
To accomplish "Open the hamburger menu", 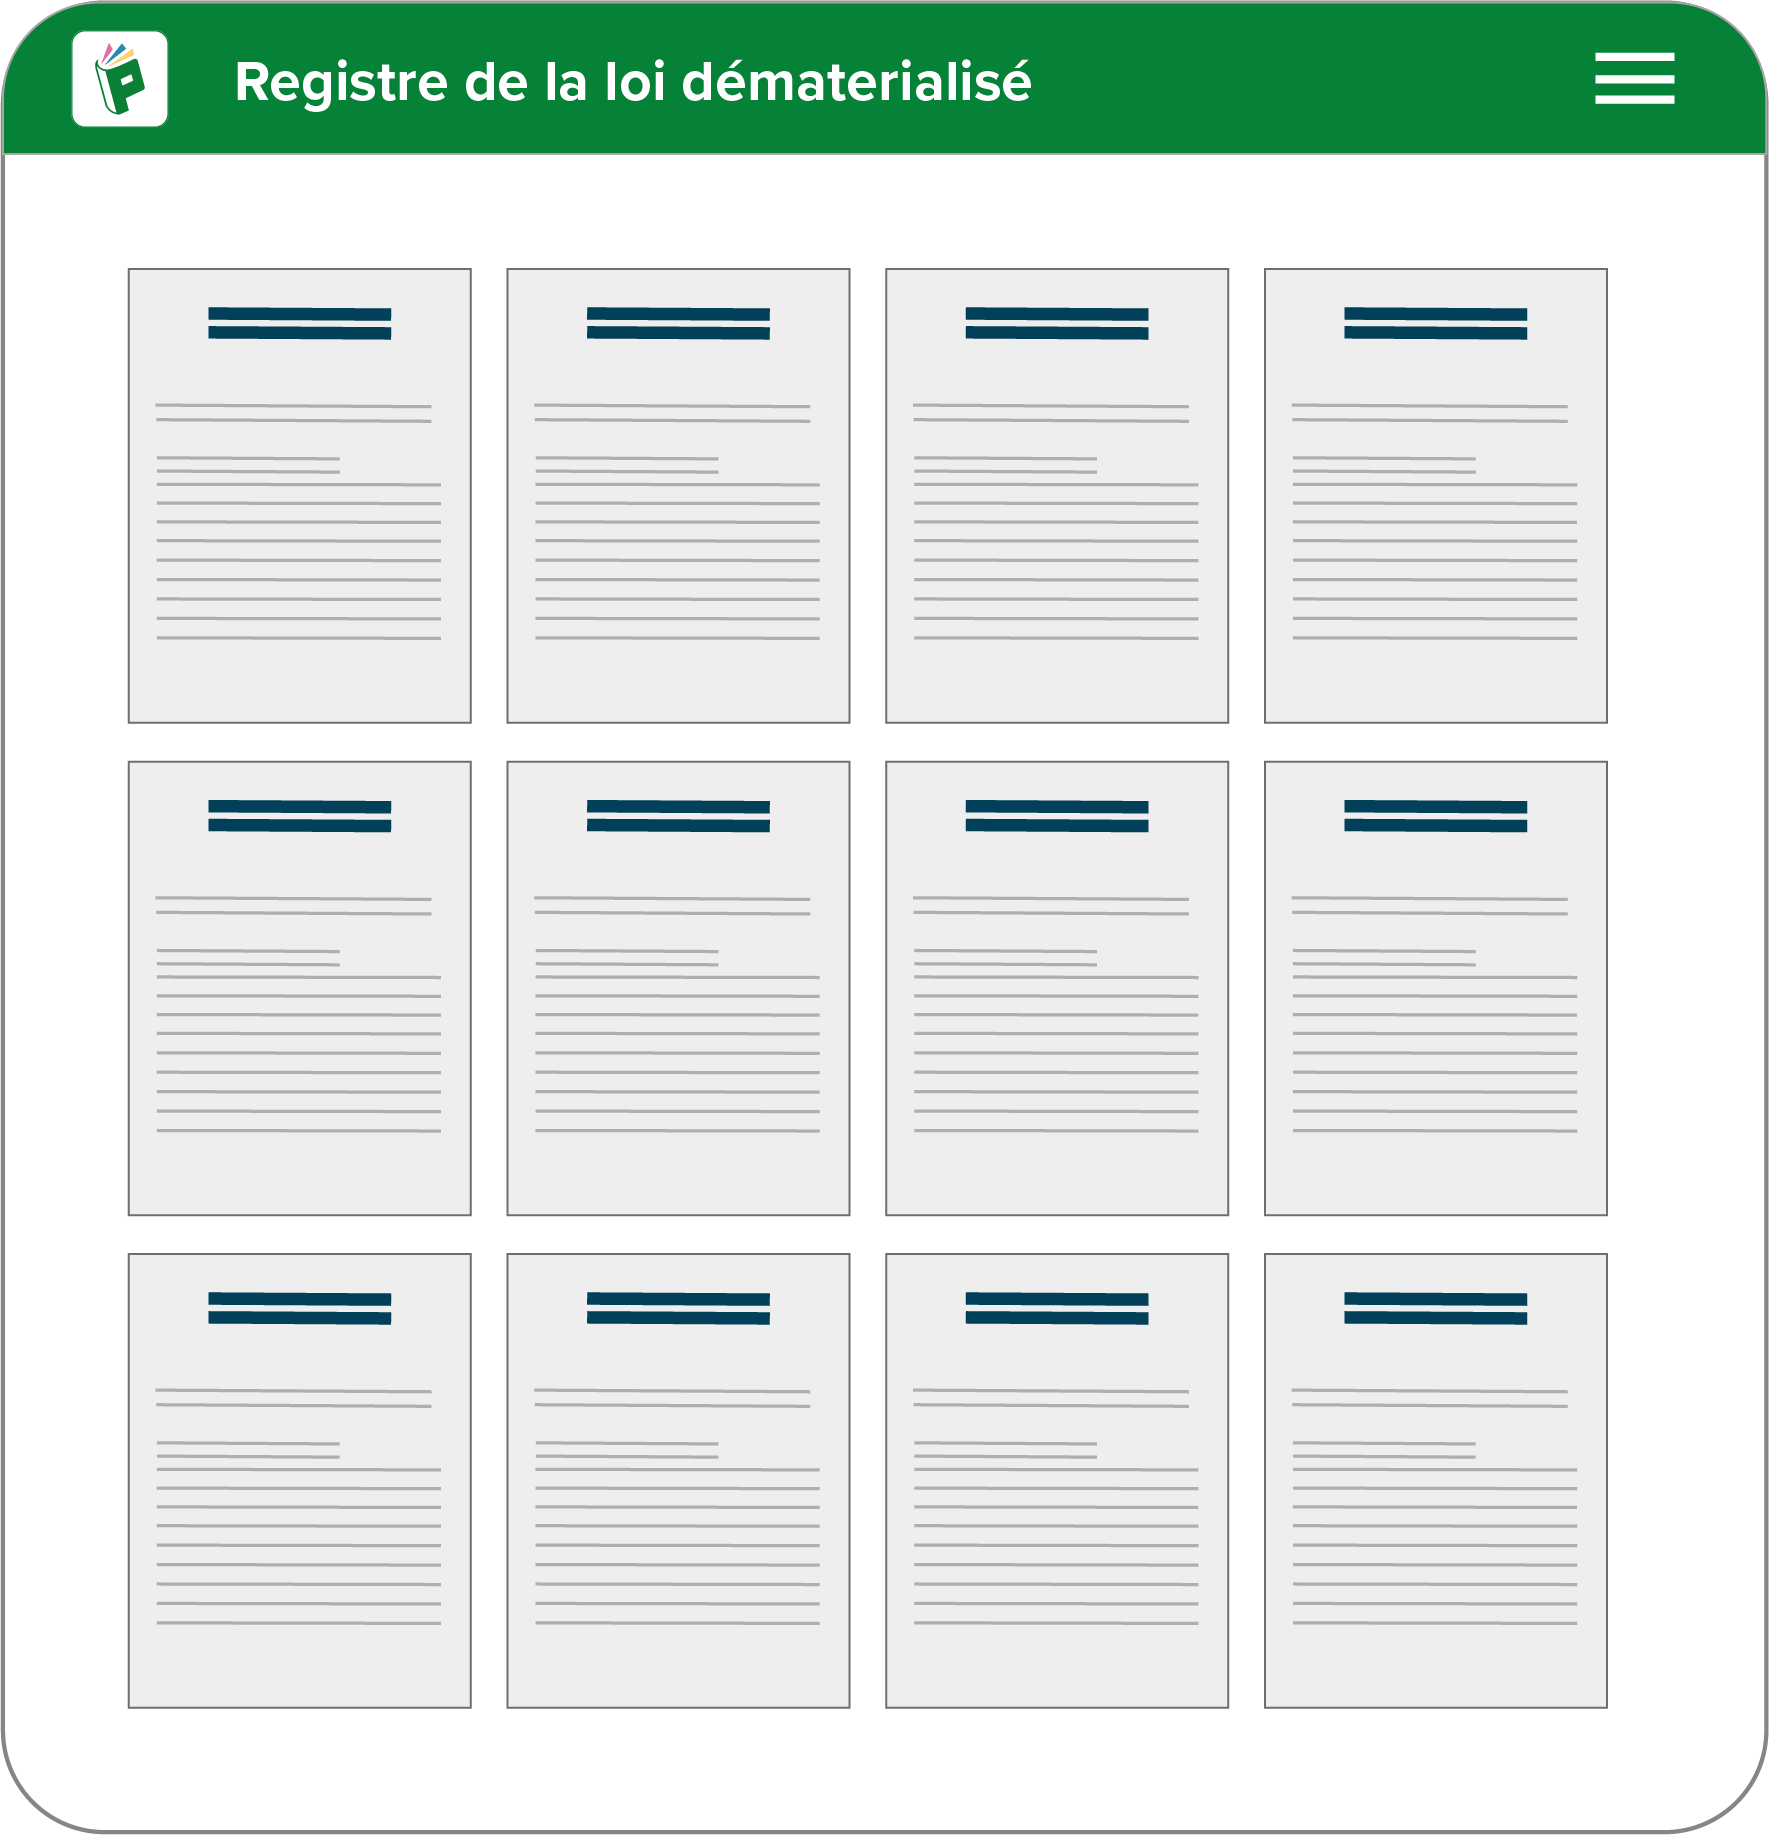I will tap(1634, 78).
